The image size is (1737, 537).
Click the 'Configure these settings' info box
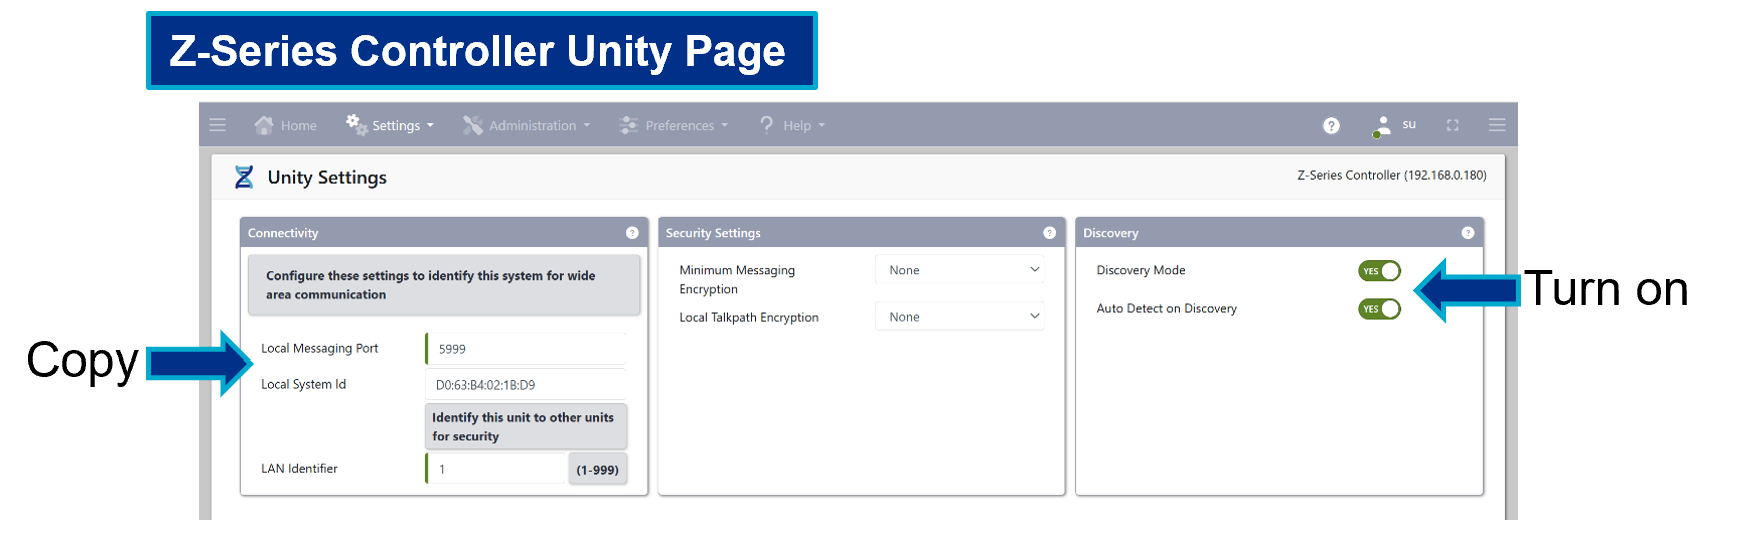[x=444, y=285]
